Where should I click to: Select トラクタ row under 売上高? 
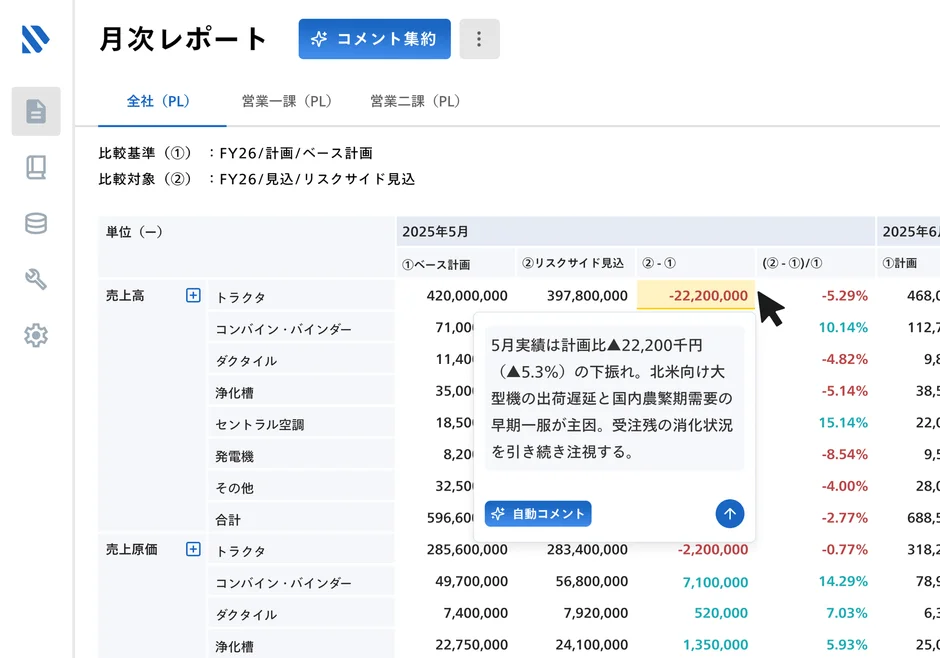301,297
